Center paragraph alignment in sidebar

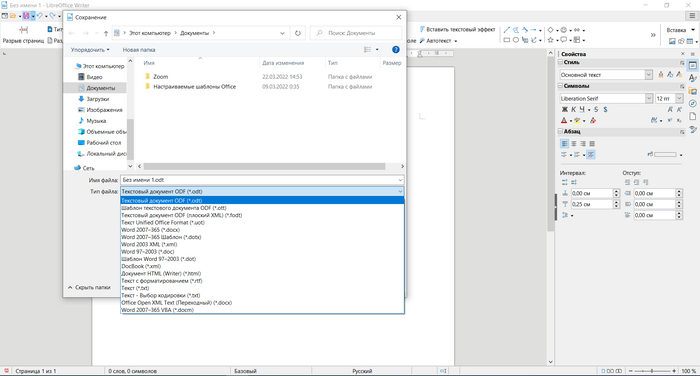[x=574, y=144]
